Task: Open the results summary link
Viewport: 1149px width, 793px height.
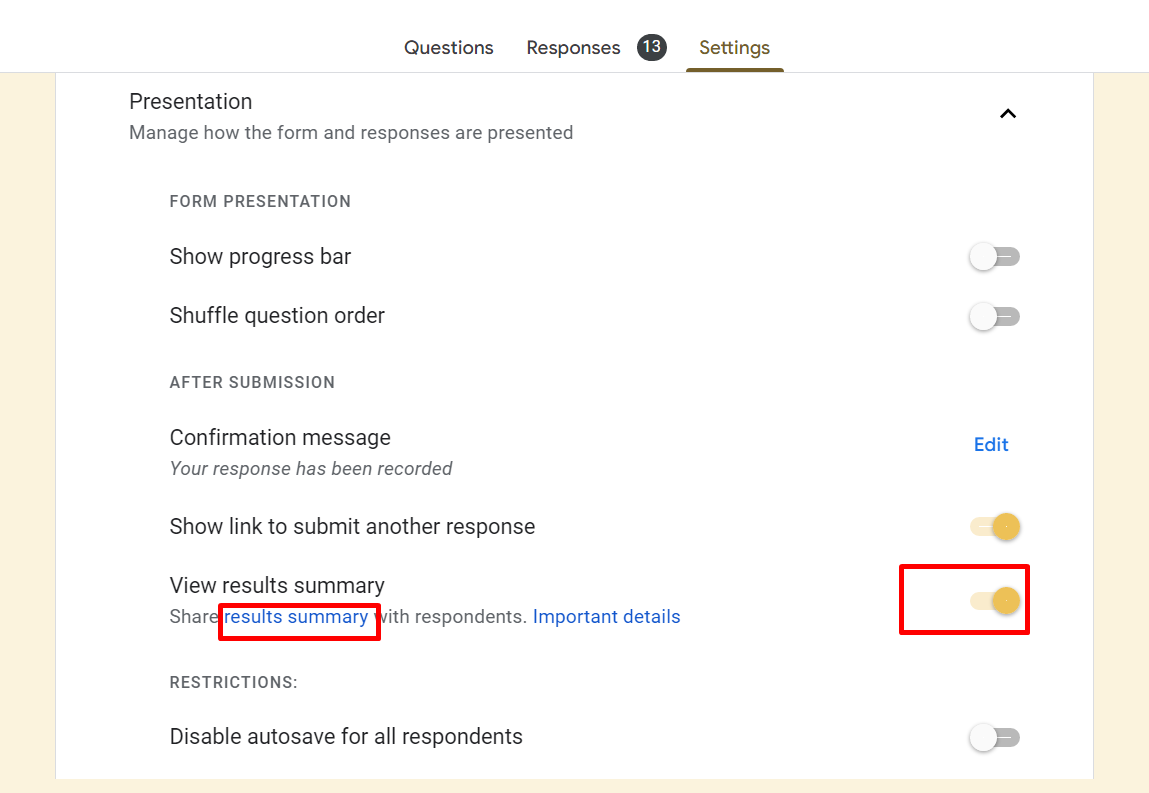Action: (298, 617)
